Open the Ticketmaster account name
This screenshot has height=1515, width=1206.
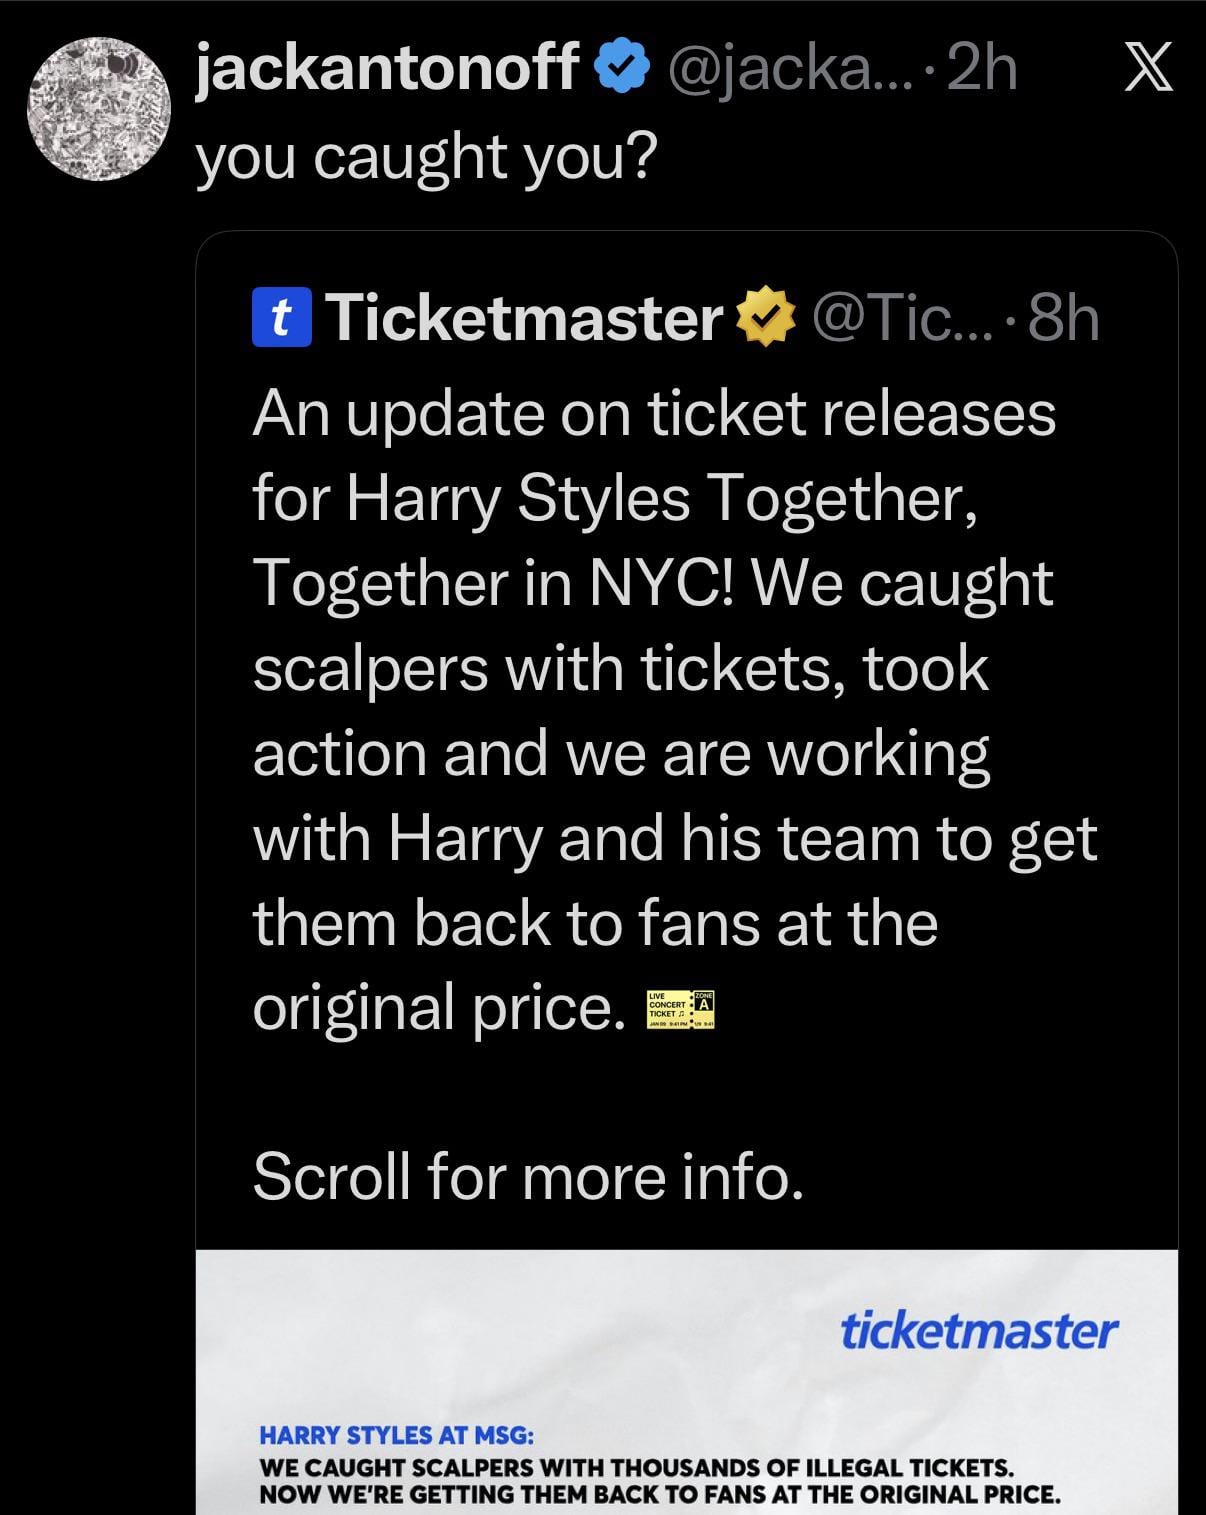tap(525, 318)
